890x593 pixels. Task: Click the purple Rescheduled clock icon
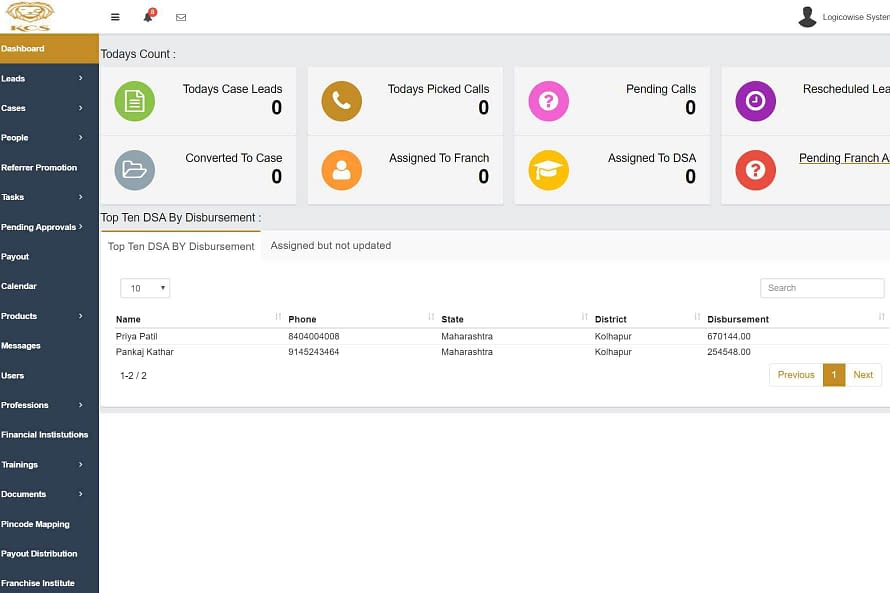click(755, 101)
